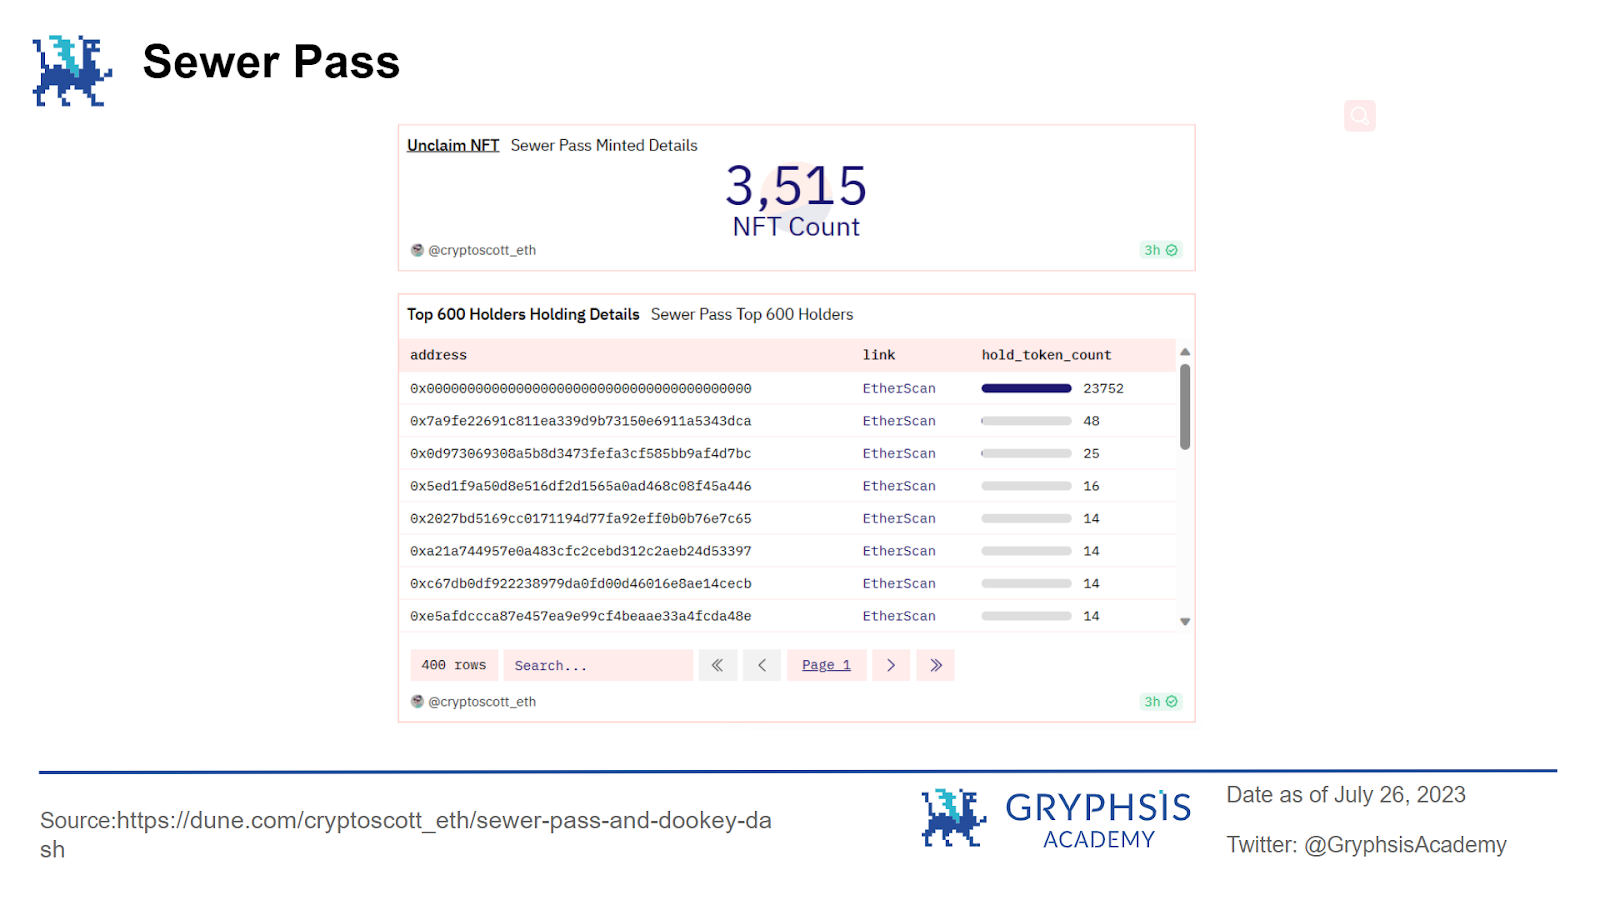Viewport: 1600px width, 900px height.
Task: Open Top 600 Holders Holding Details title
Action: (523, 314)
